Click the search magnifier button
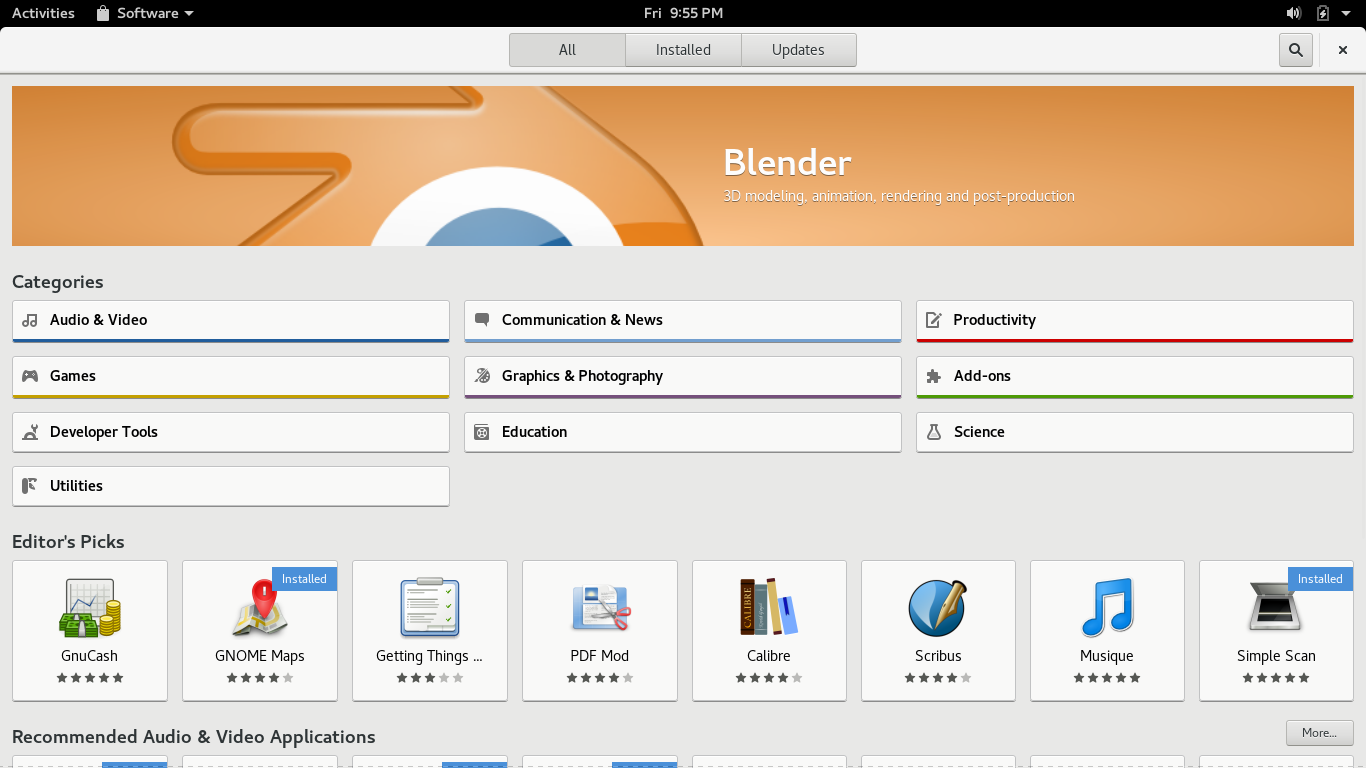The height and width of the screenshot is (768, 1366). [x=1296, y=50]
